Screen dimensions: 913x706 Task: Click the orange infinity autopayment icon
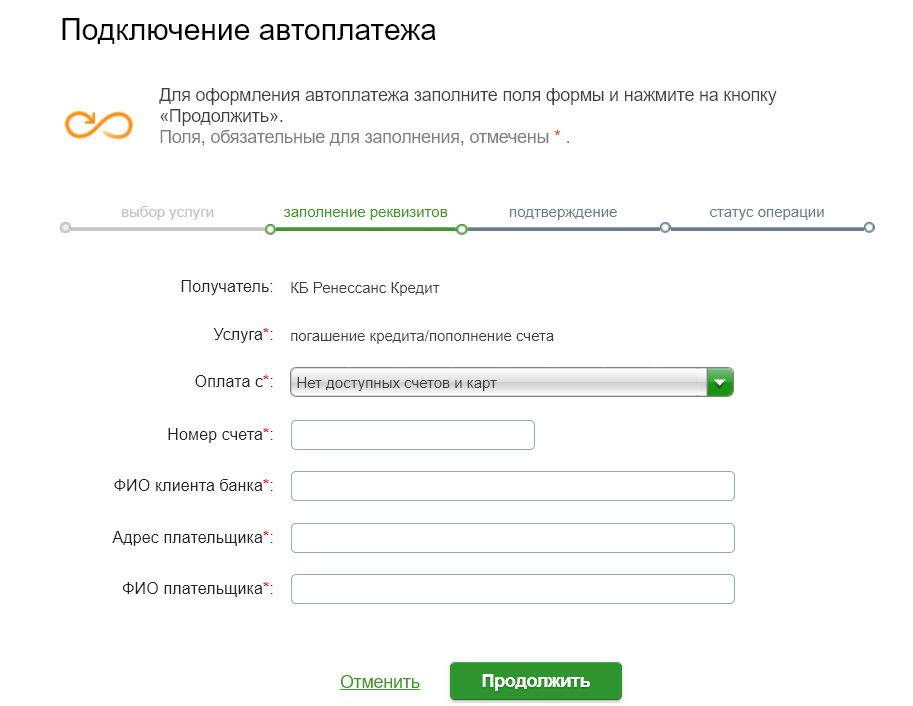coord(98,124)
